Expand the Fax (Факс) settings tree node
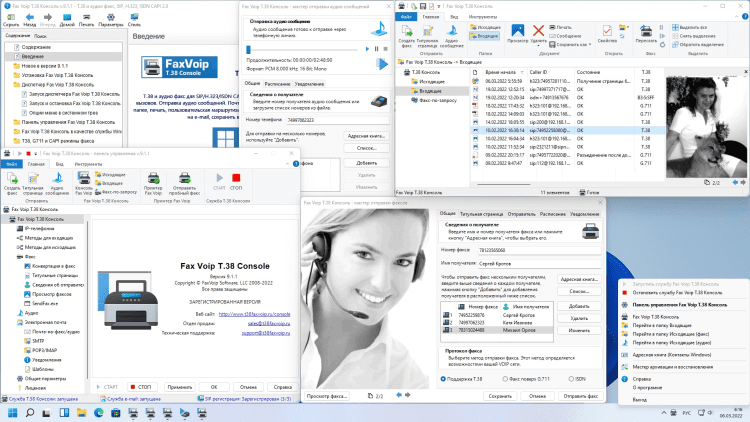 8,255
